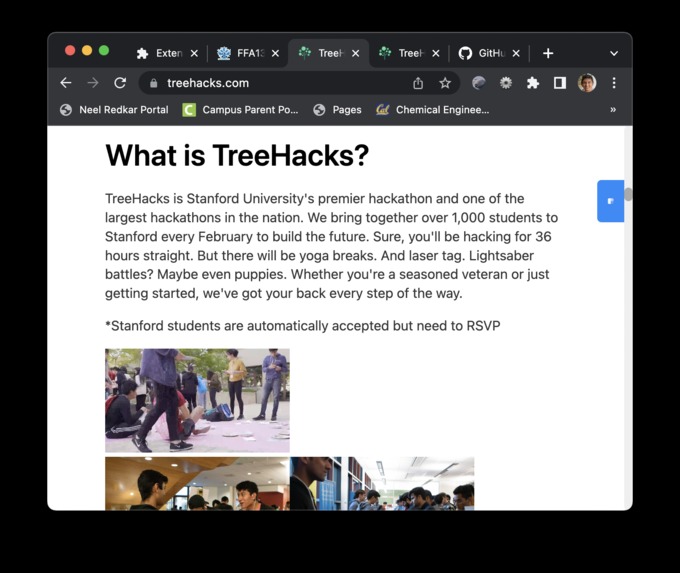Image resolution: width=680 pixels, height=573 pixels.
Task: Close the GitHub tab
Action: pos(516,53)
